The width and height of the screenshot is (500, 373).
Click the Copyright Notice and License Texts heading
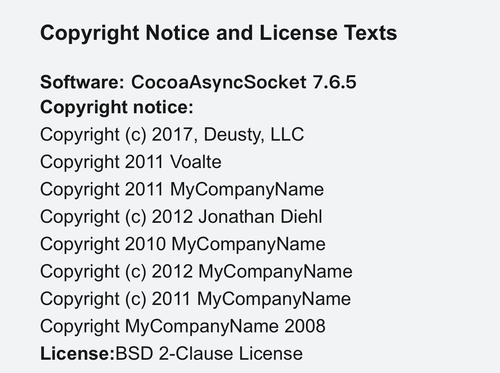pyautogui.click(x=219, y=34)
